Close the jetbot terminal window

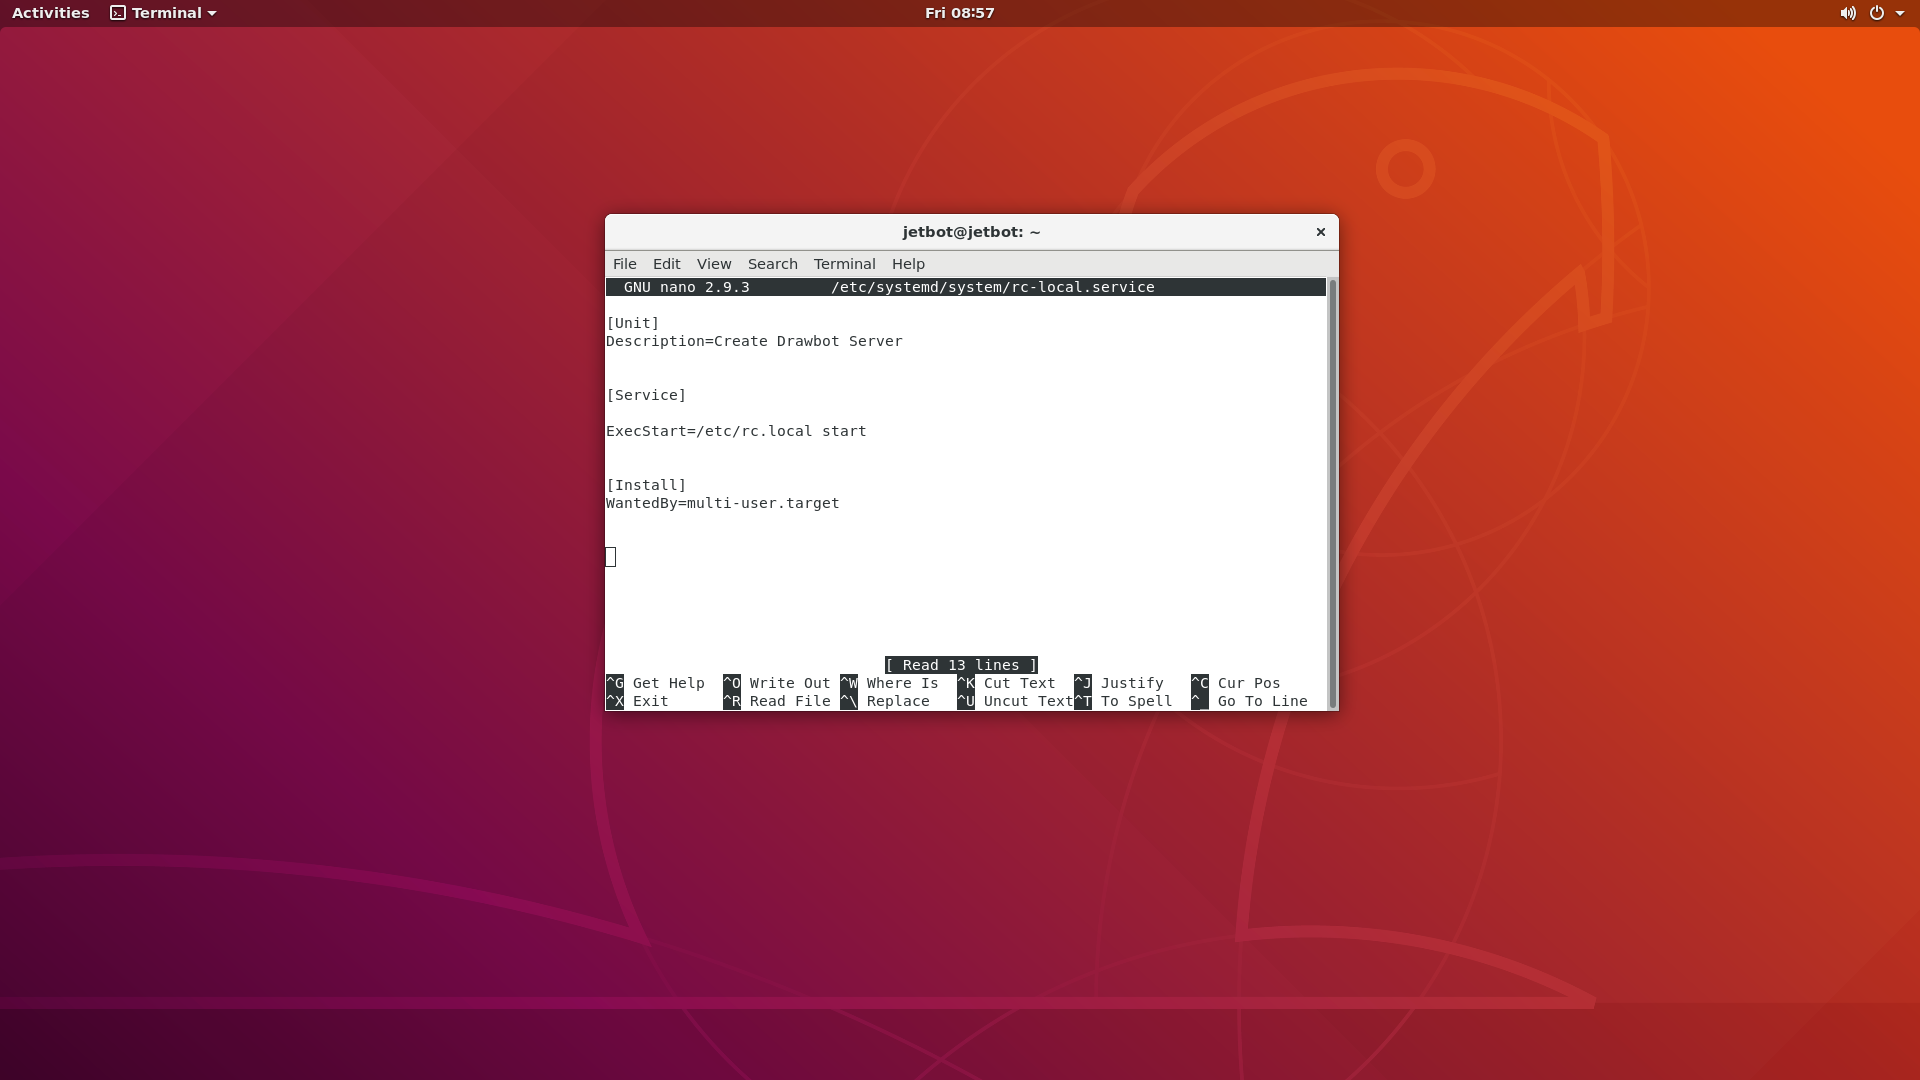pos(1320,232)
